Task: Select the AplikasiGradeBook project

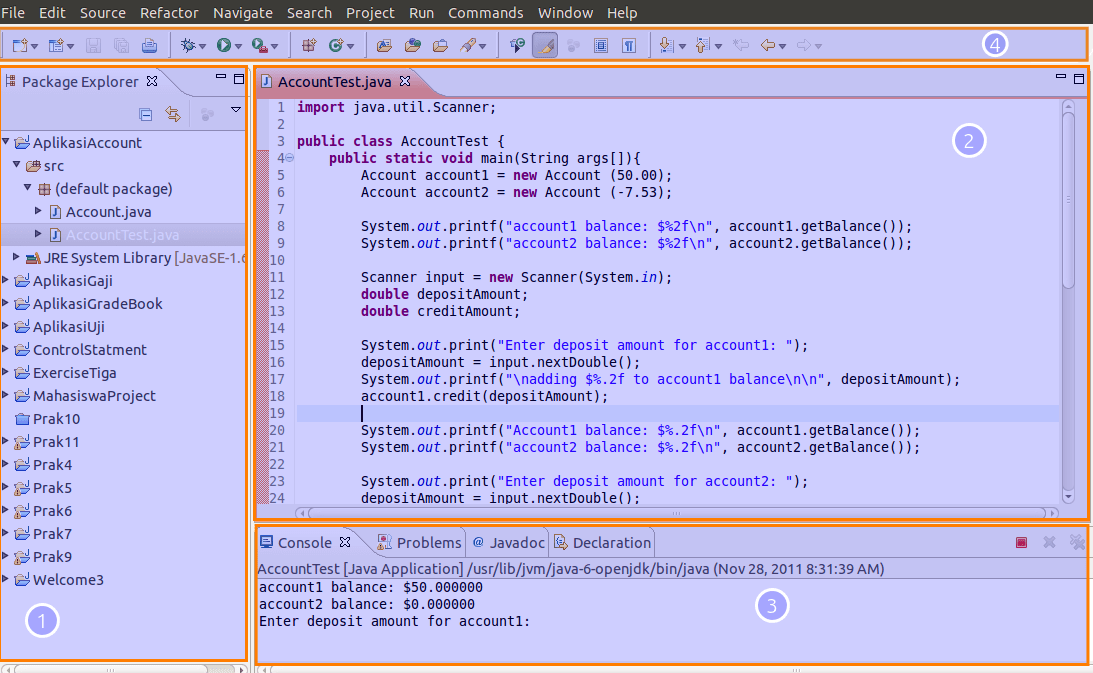Action: pos(98,303)
